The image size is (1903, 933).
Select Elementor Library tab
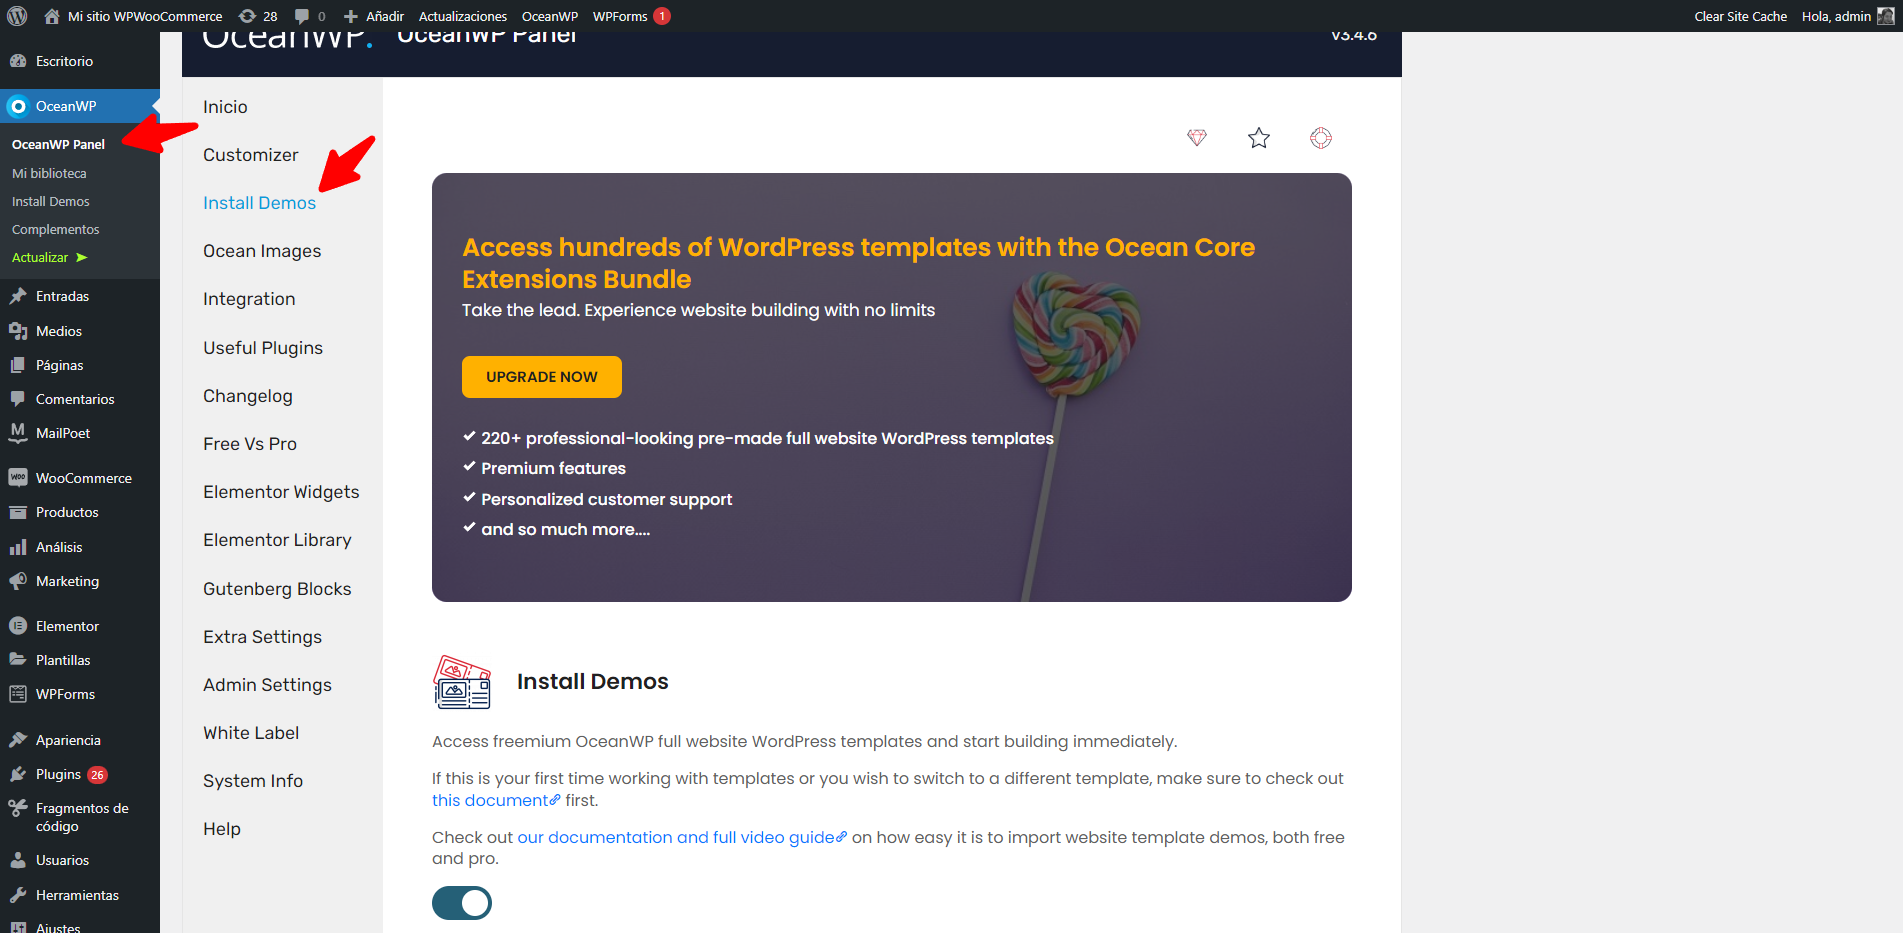point(277,540)
